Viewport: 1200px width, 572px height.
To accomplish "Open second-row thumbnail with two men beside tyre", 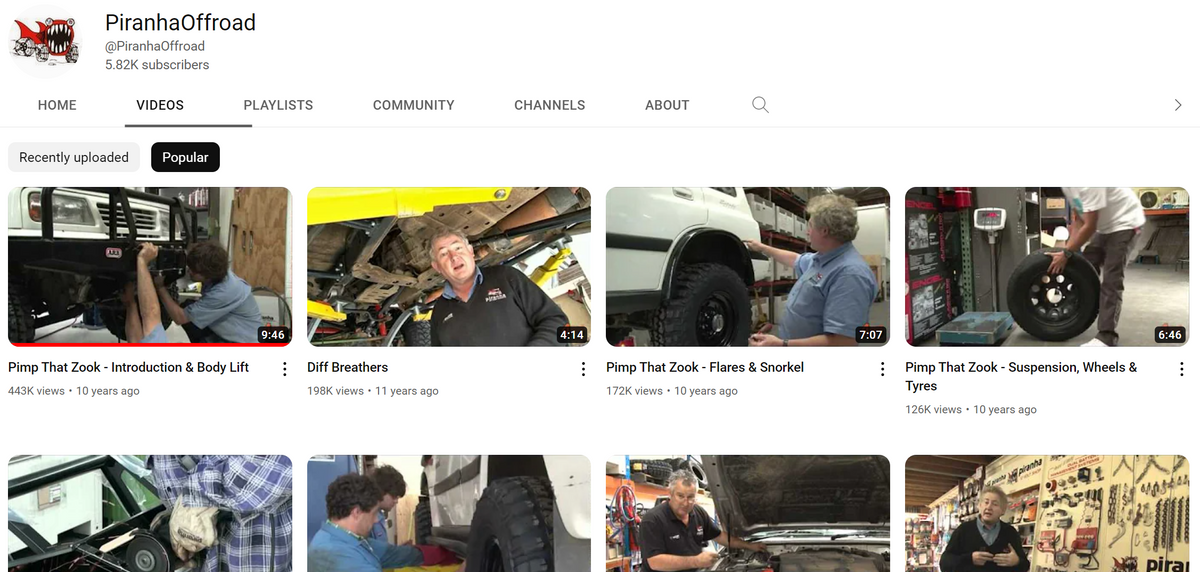I will [x=449, y=514].
